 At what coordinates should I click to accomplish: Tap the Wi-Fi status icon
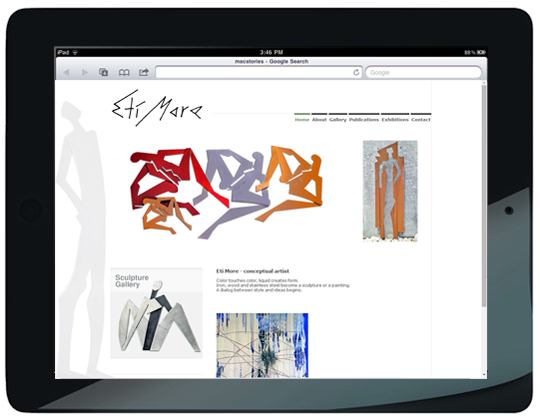pos(75,53)
